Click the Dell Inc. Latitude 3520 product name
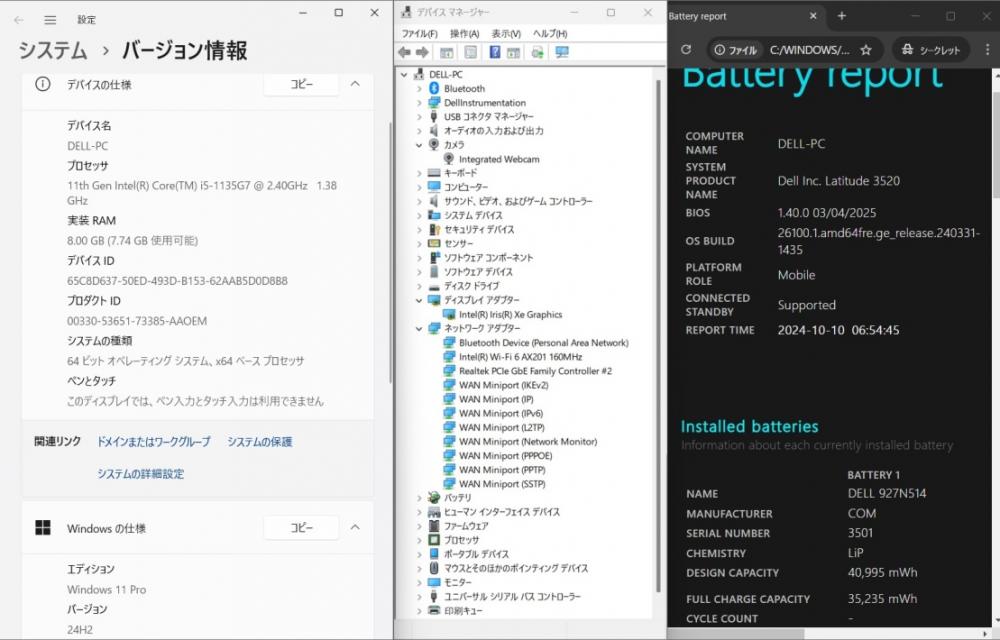1000x640 pixels. 839,180
